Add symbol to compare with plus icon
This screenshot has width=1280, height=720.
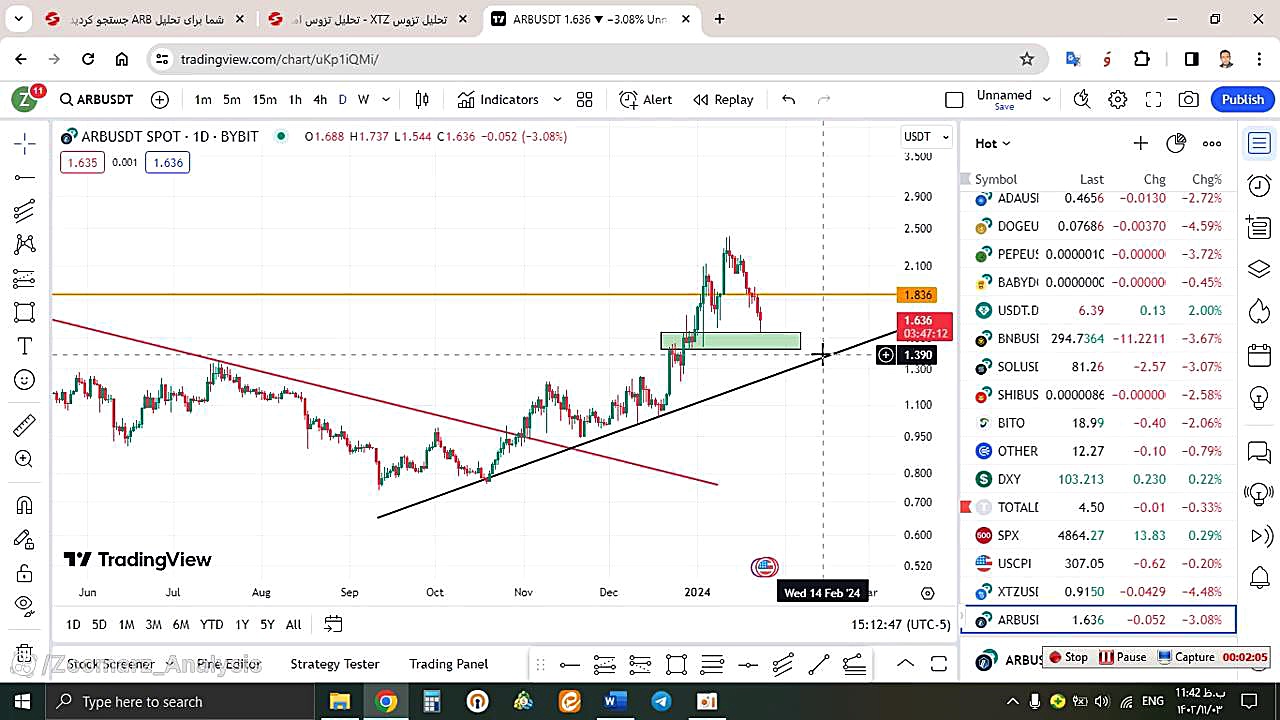coord(160,99)
